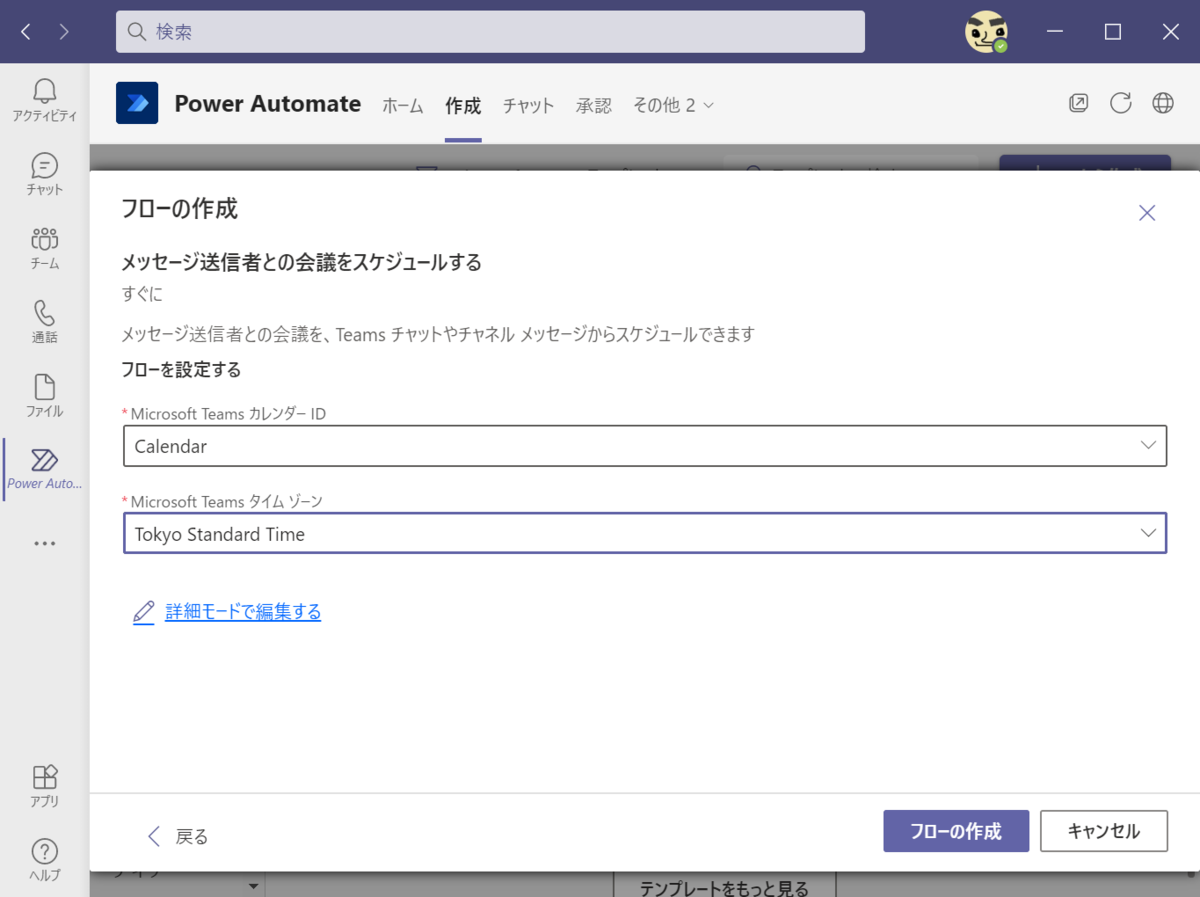Switch to the ホーム tab

pyautogui.click(x=403, y=105)
